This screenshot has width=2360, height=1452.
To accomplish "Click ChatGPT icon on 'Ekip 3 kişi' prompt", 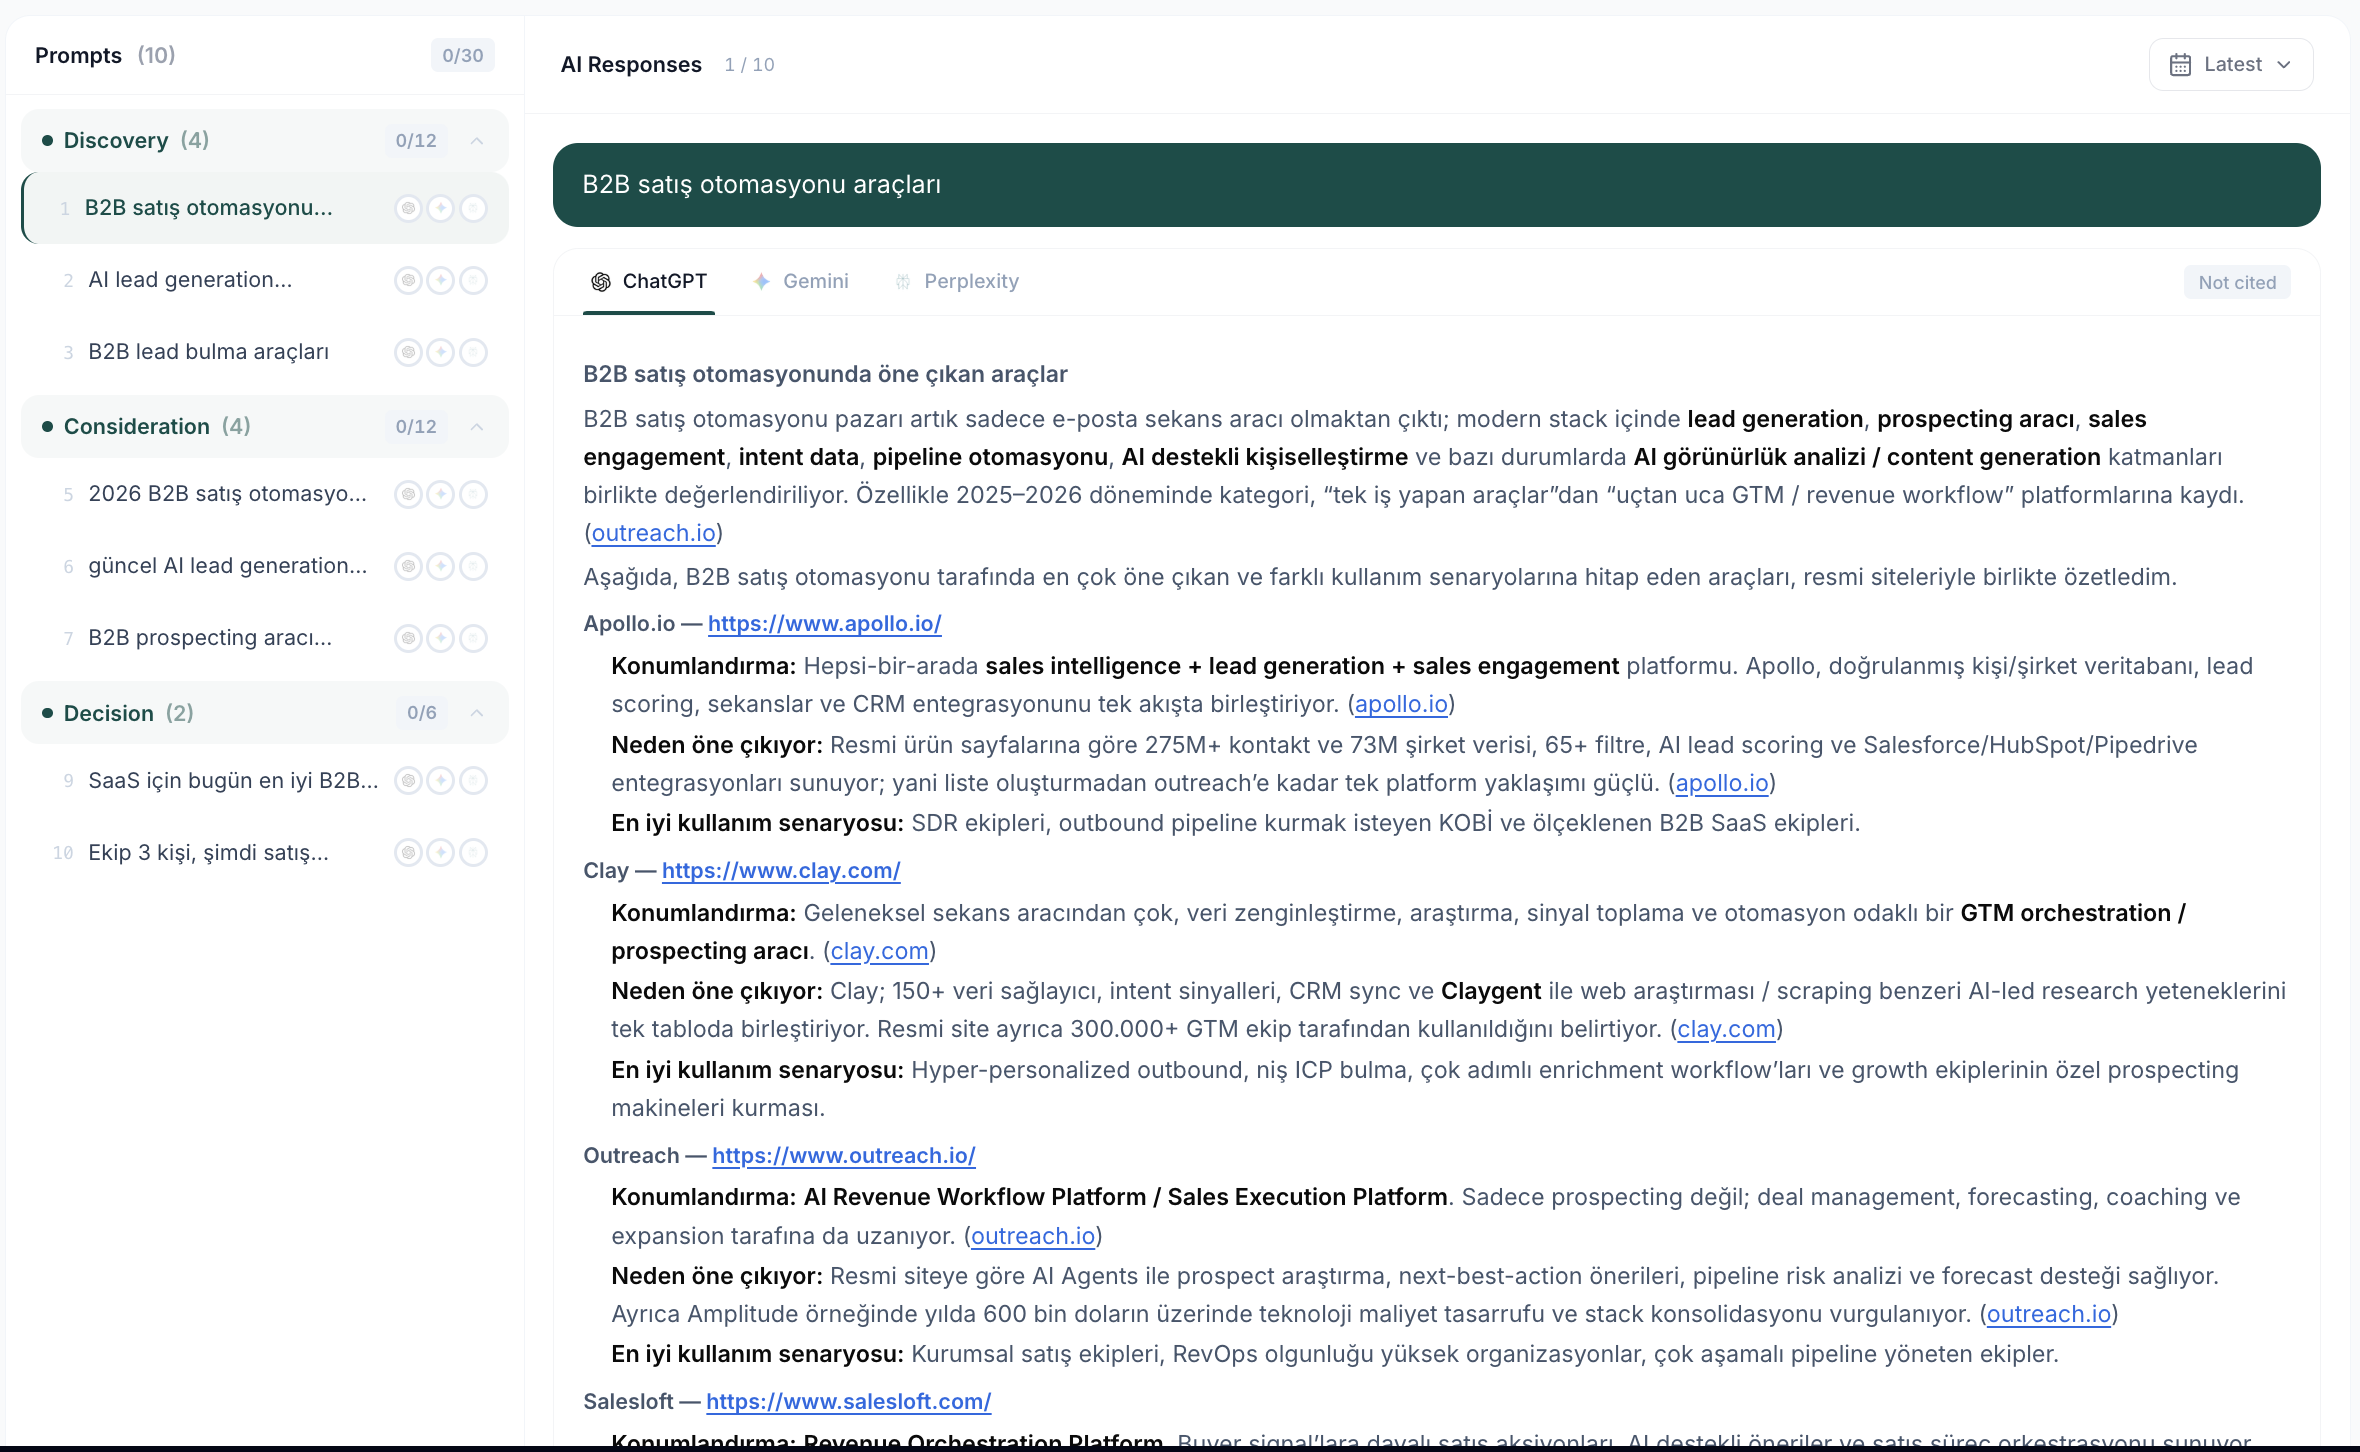I will click(x=408, y=852).
